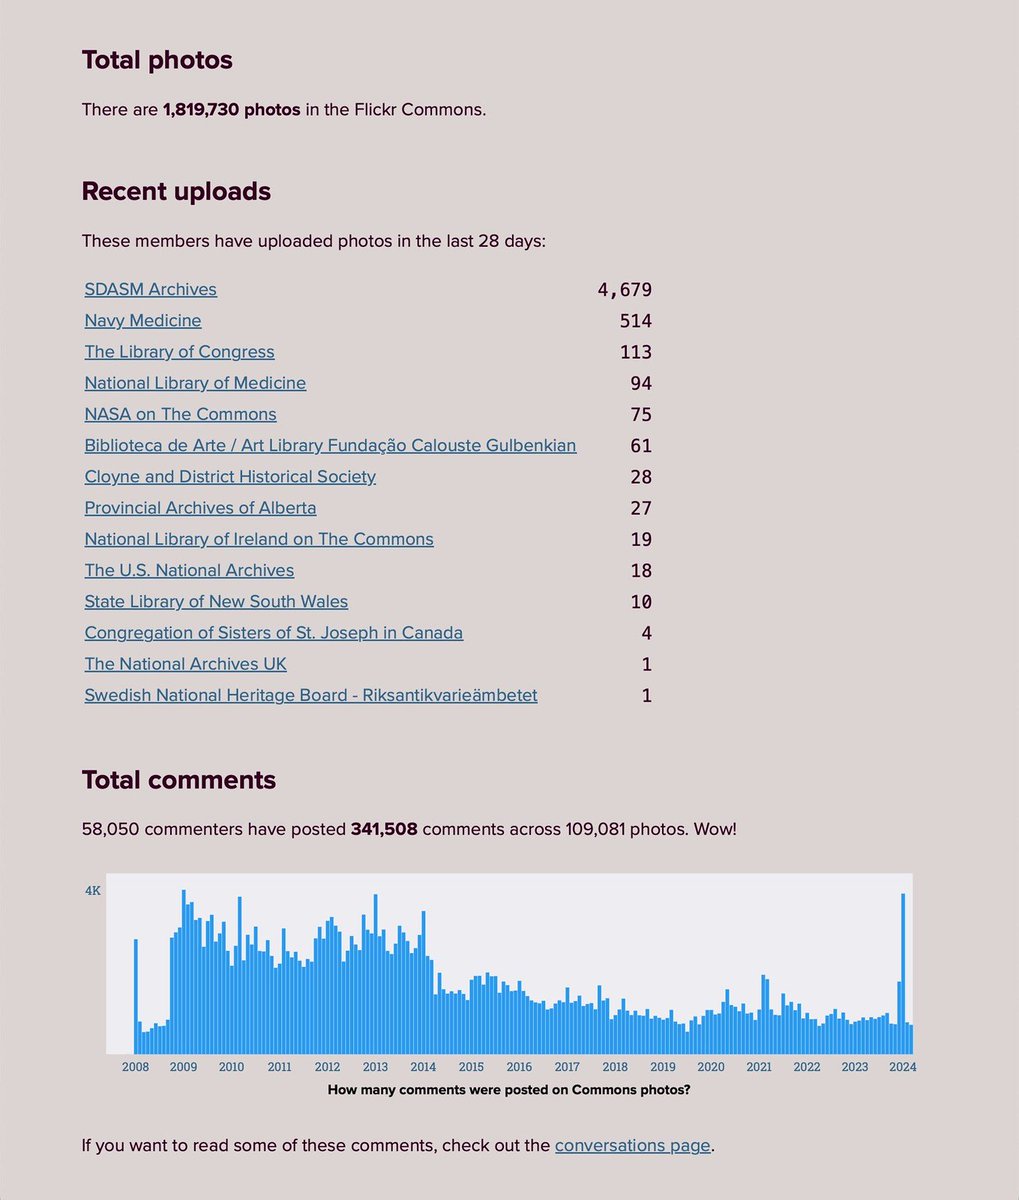The height and width of the screenshot is (1200, 1019).
Task: Select the 2009 axis label
Action: click(x=183, y=1067)
